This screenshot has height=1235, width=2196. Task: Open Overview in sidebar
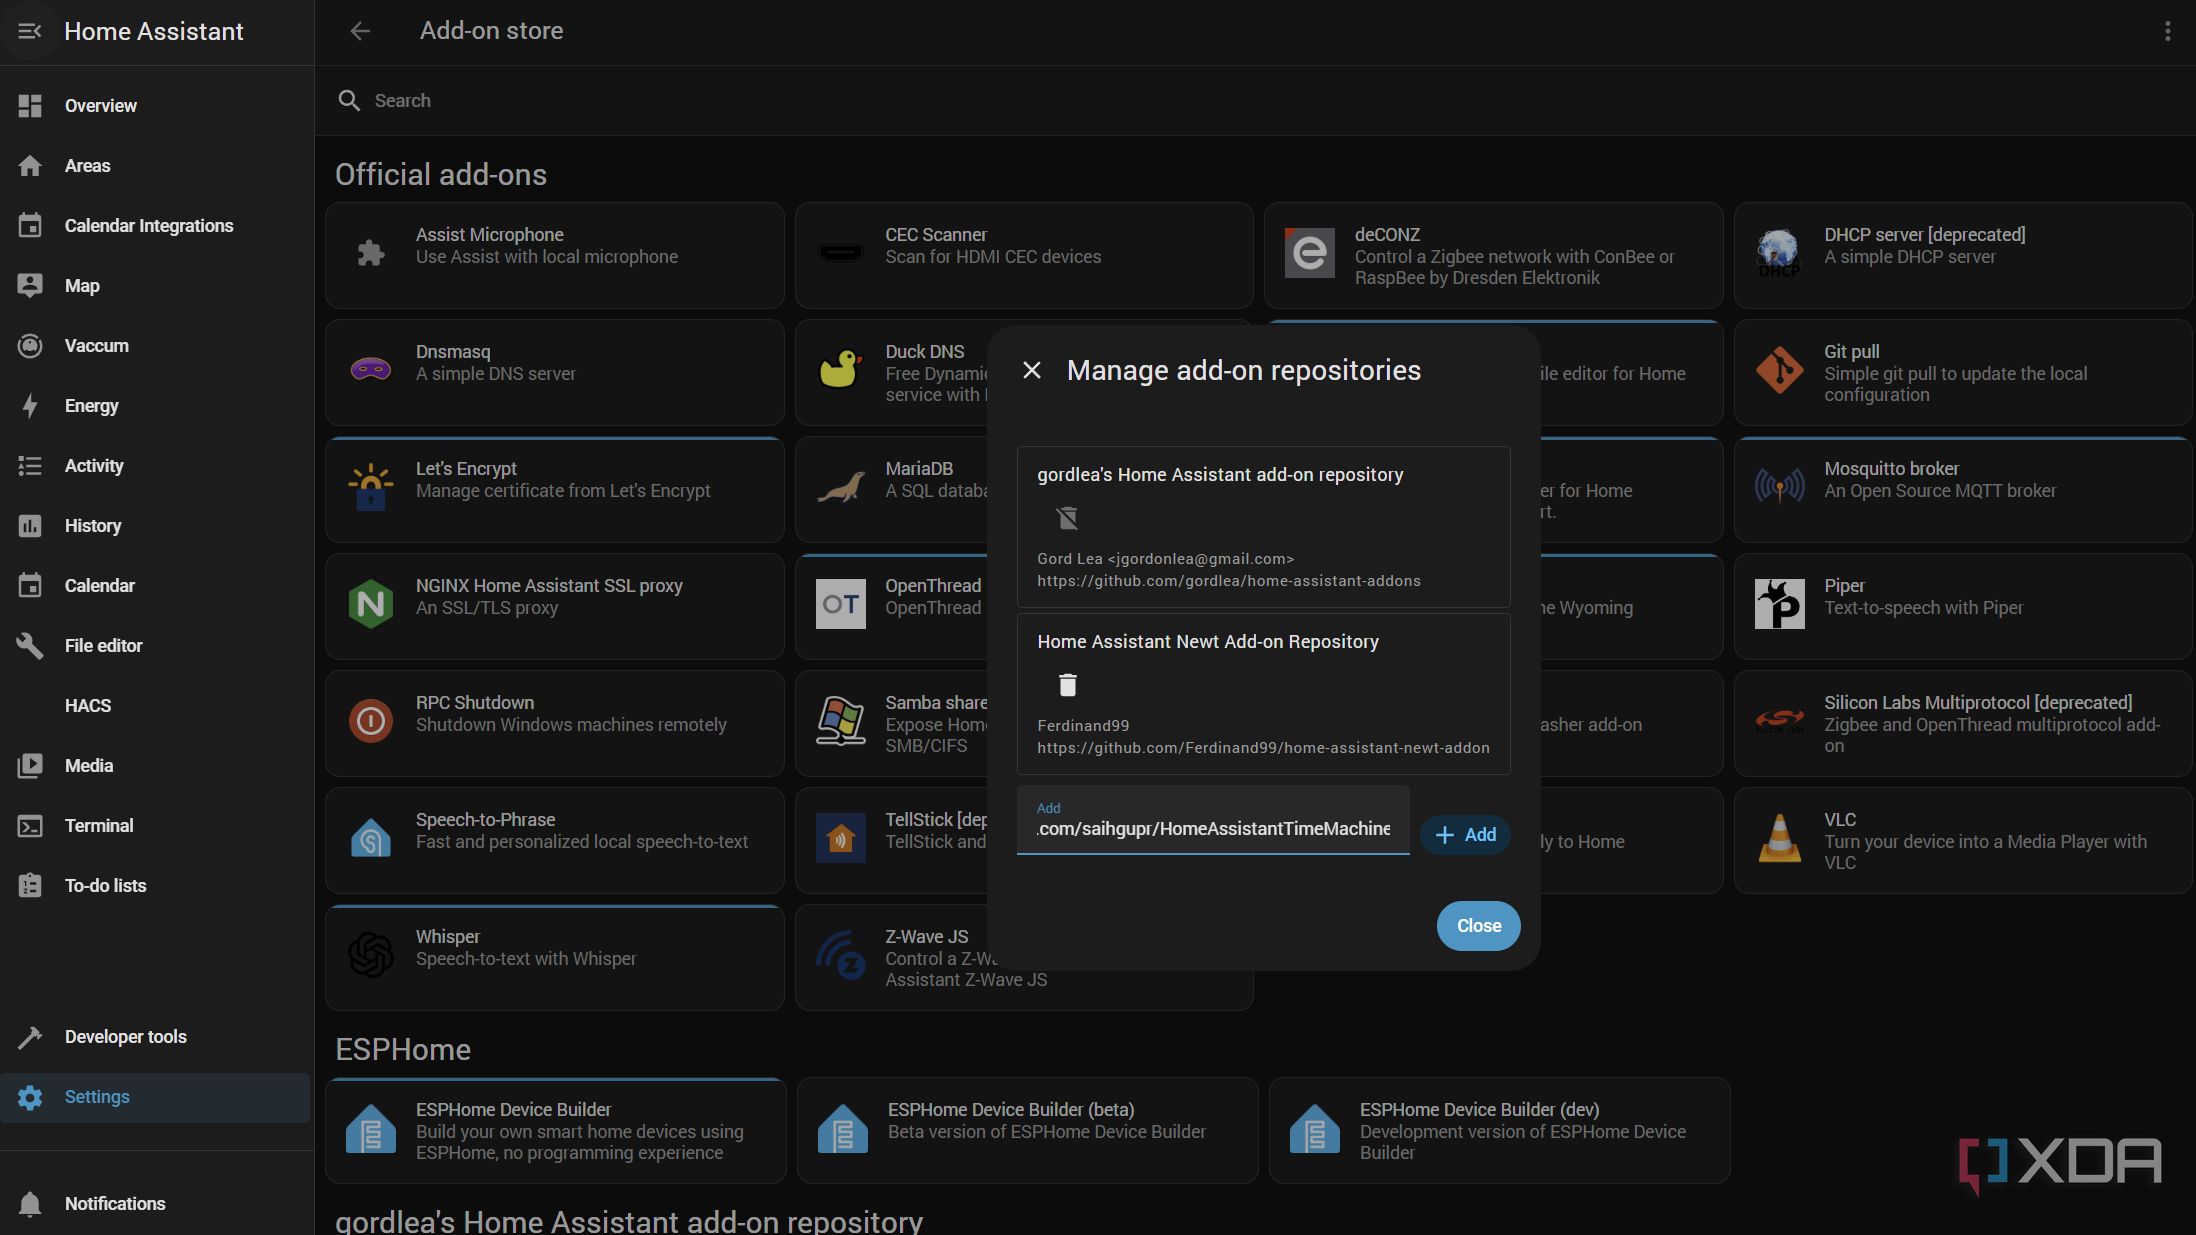tap(157, 106)
